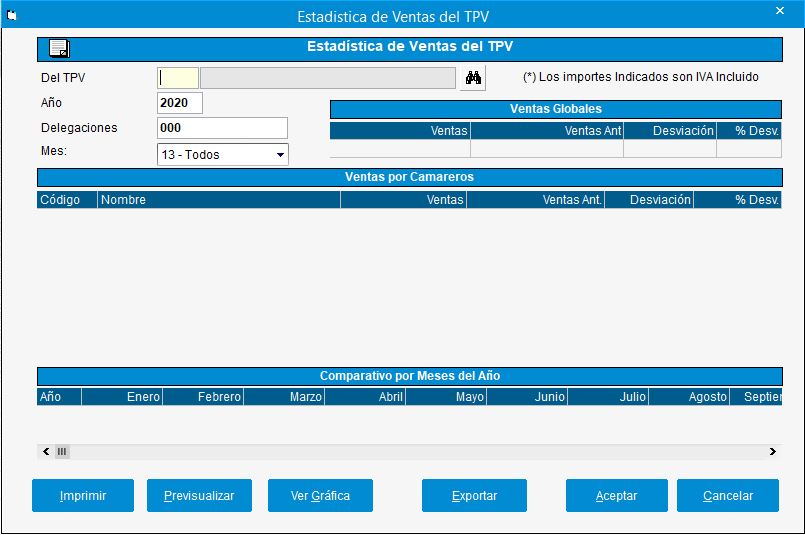Viewport: 805px width, 535px height.
Task: Click Desviación header in Ventas Globales
Action: click(670, 130)
